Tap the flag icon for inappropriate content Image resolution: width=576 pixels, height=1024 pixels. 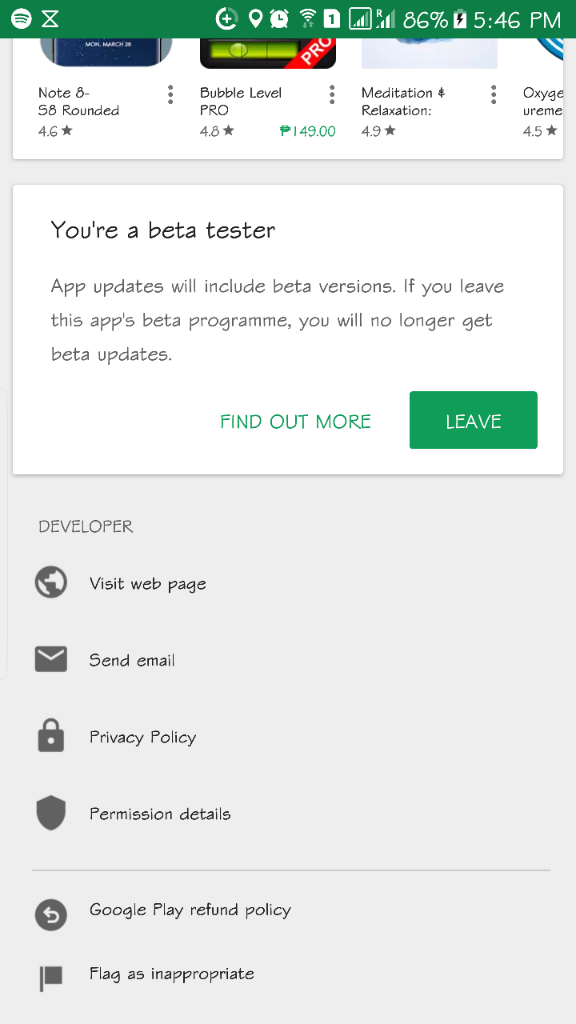[51, 978]
